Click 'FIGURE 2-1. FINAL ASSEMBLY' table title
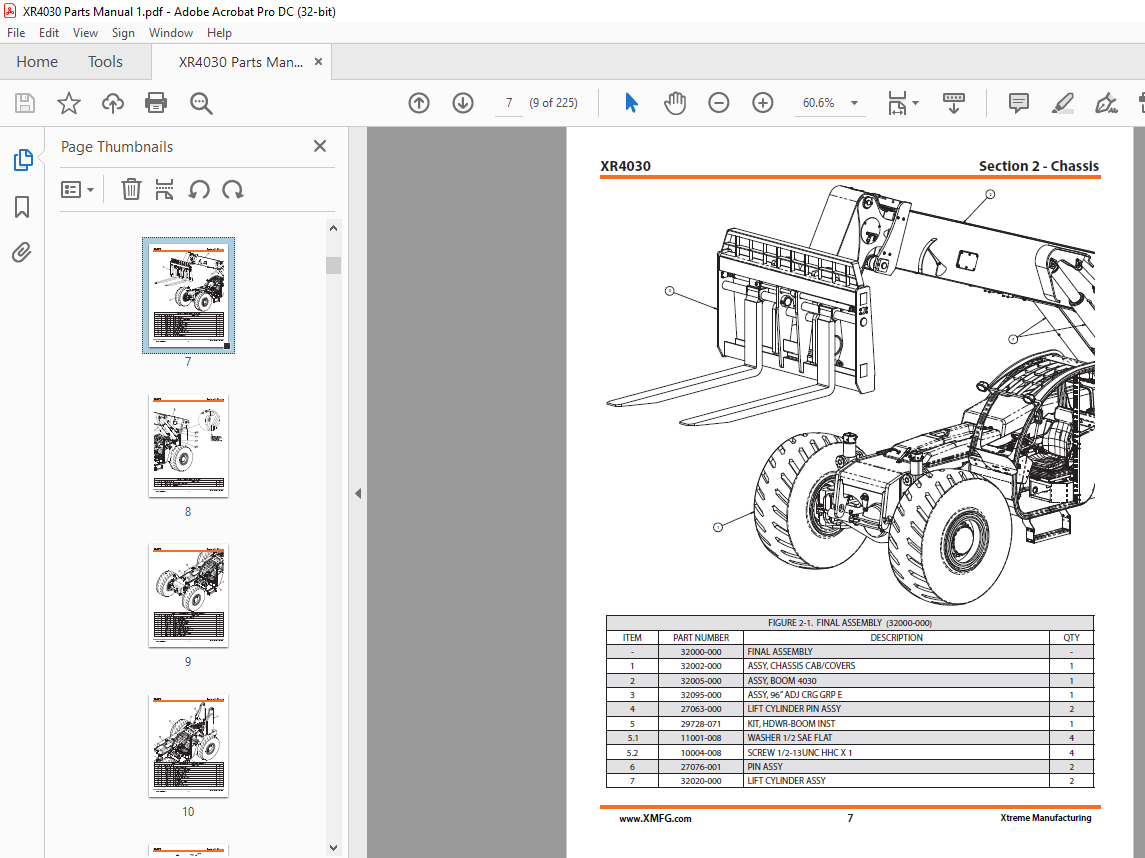Image resolution: width=1145 pixels, height=858 pixels. (x=849, y=623)
